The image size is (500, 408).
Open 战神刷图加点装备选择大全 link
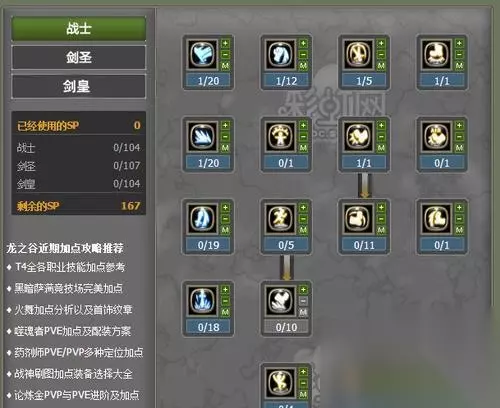pyautogui.click(x=73, y=374)
